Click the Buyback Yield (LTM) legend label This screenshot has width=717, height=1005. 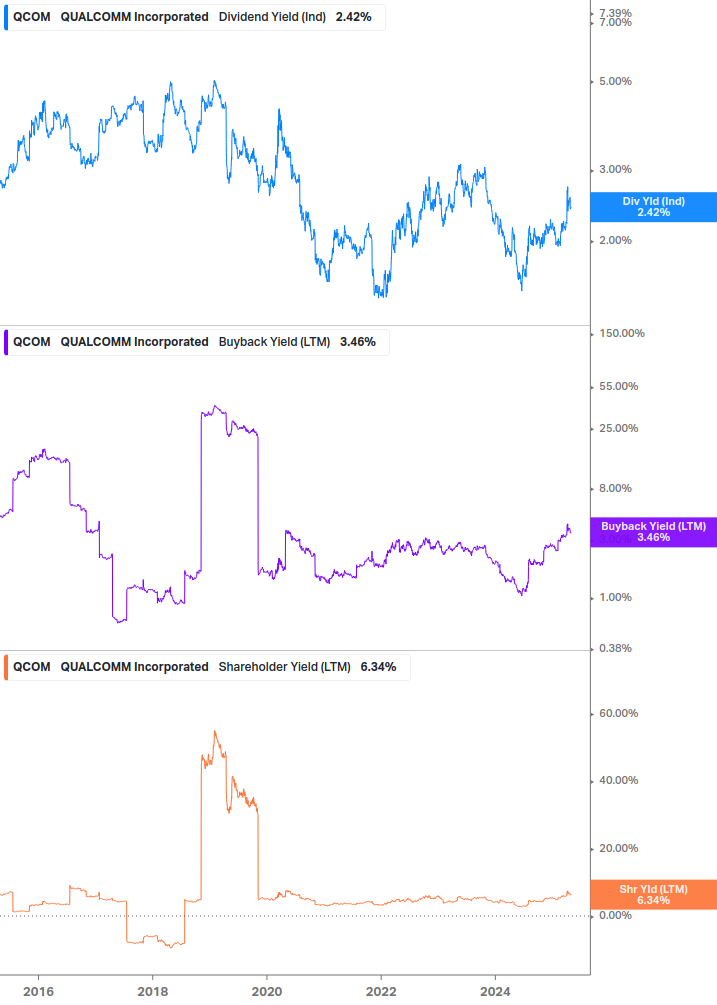point(274,342)
